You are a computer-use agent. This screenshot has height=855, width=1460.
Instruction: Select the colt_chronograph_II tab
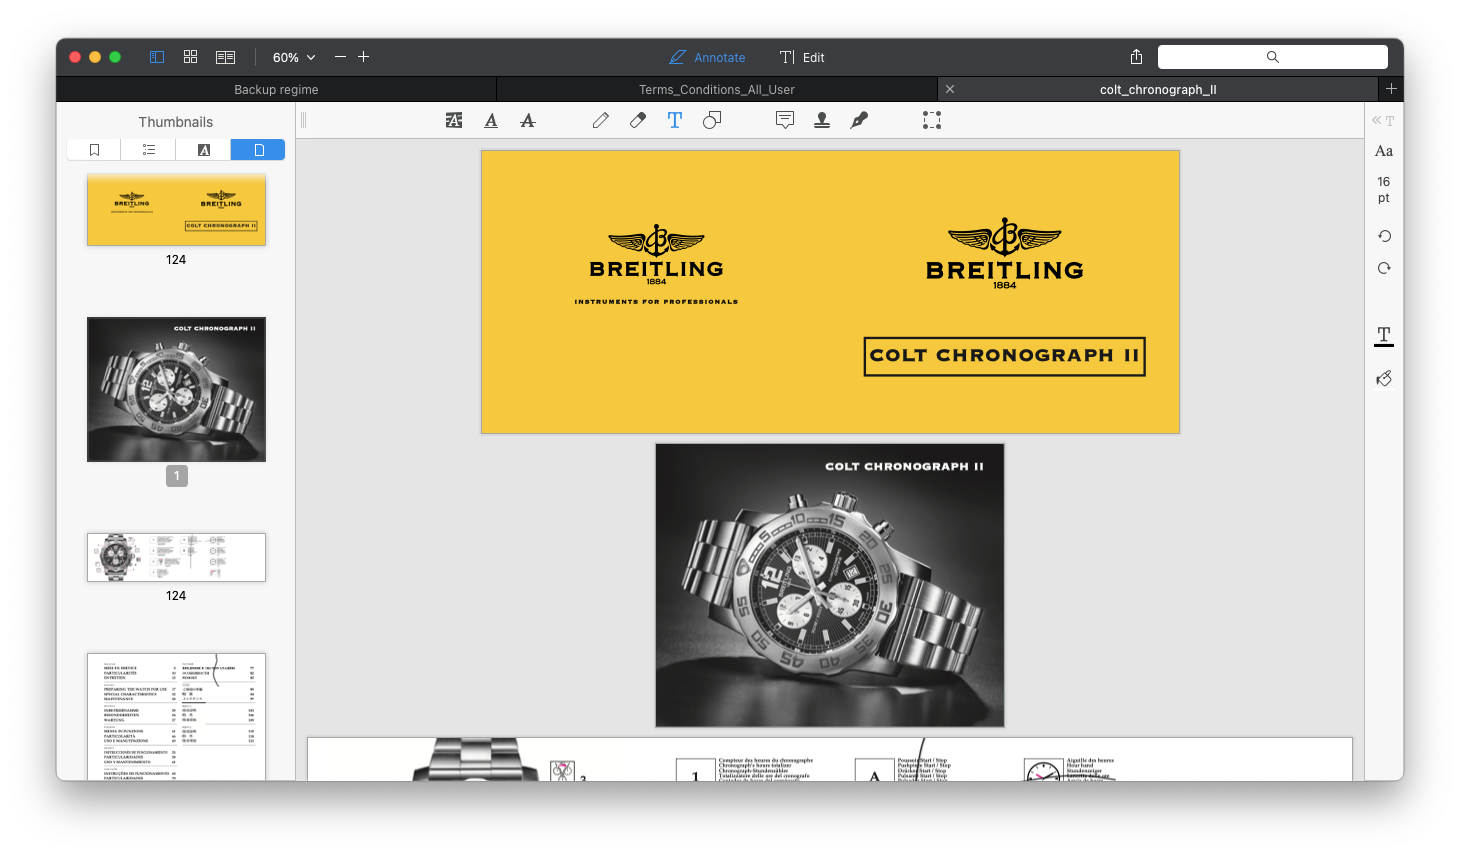[x=1158, y=89]
